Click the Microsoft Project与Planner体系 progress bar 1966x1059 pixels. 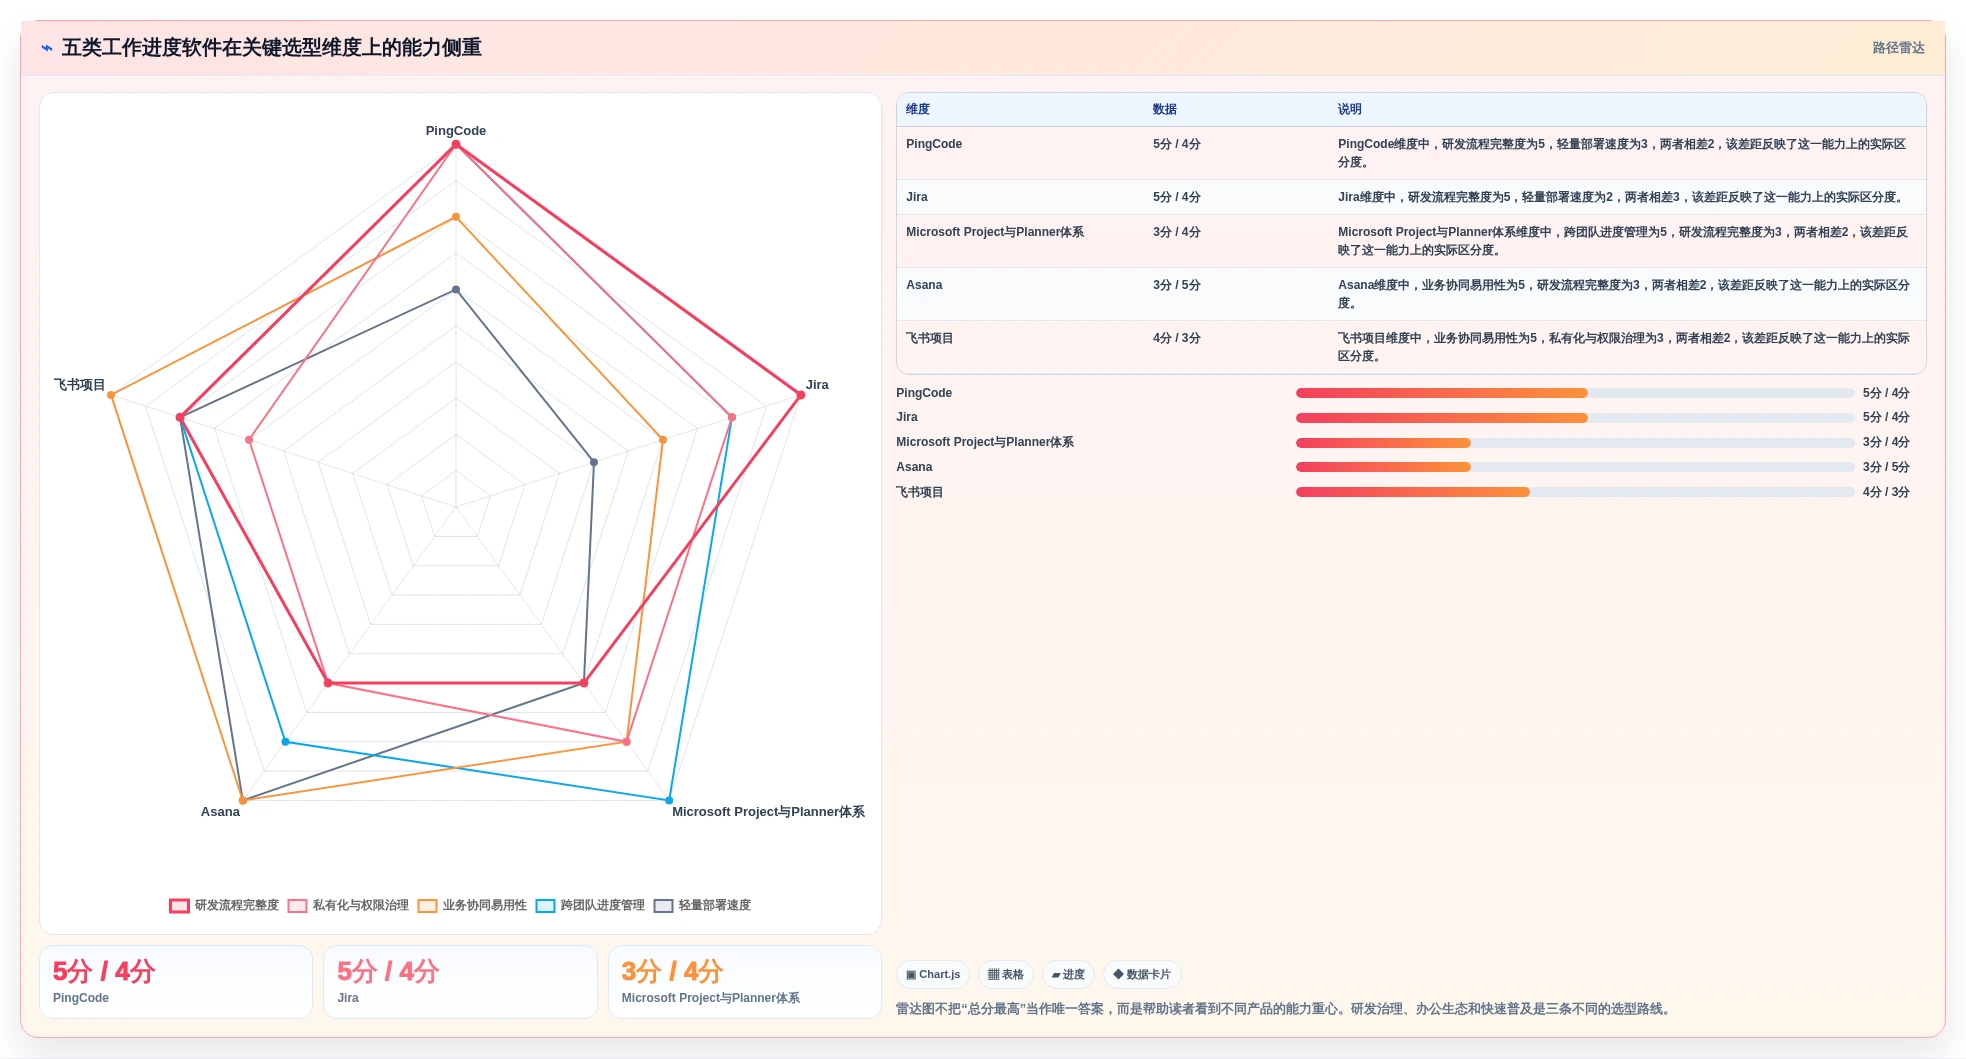pos(1575,443)
